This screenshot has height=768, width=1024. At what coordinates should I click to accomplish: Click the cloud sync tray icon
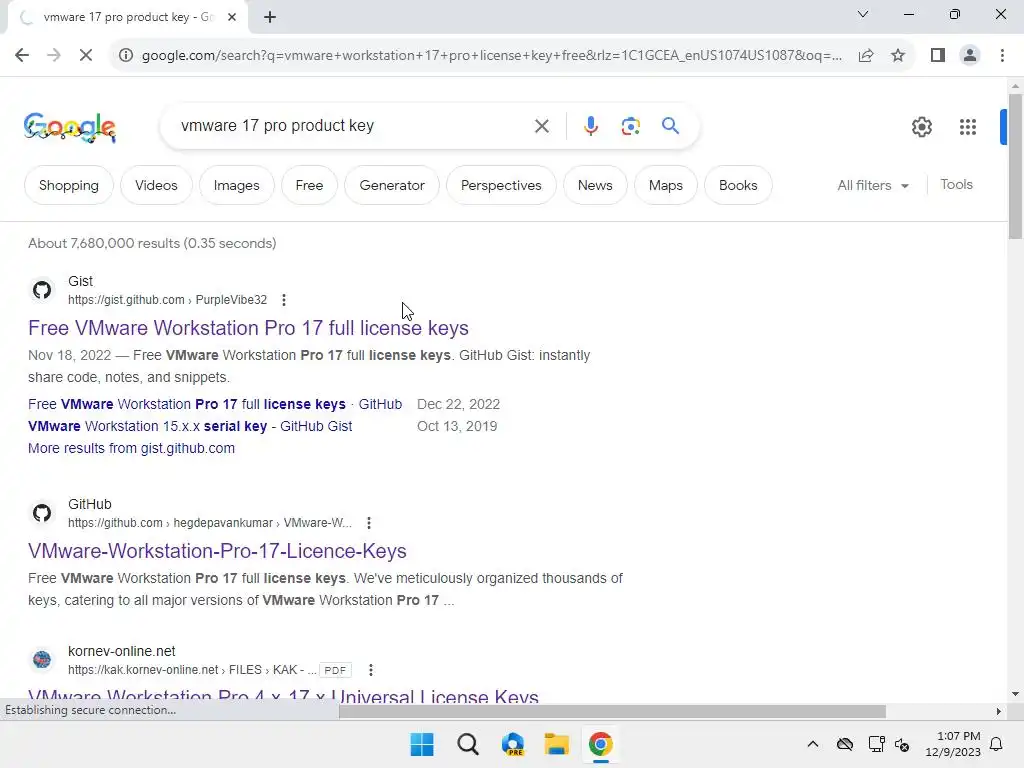tap(844, 744)
